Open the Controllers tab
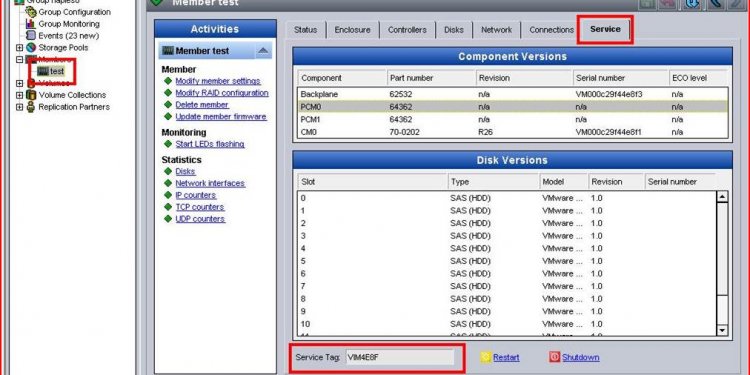 click(x=407, y=30)
